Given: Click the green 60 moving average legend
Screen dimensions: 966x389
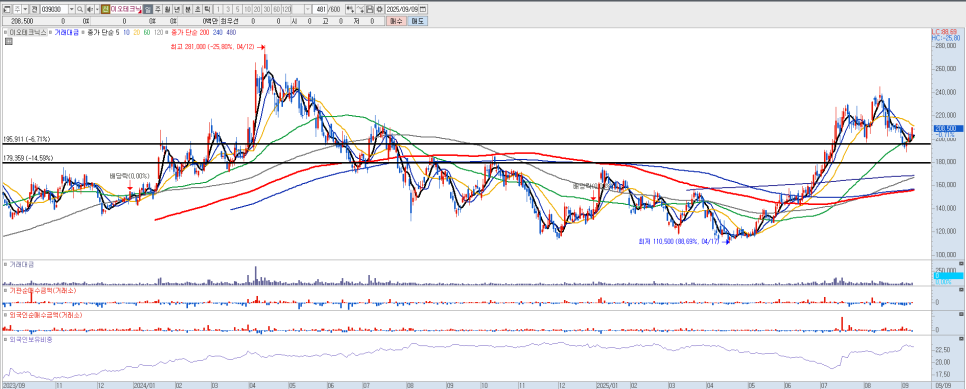Looking at the screenshot, I should (x=147, y=32).
